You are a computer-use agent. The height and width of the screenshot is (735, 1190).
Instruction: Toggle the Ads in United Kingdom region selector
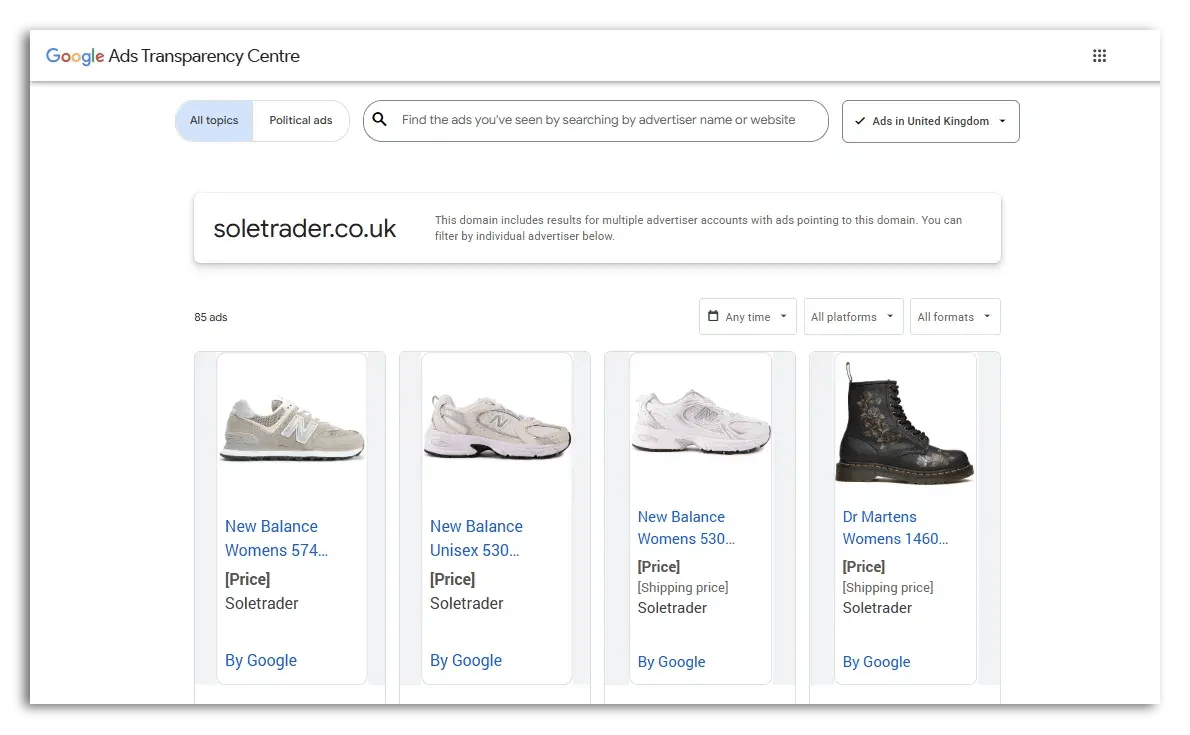pyautogui.click(x=930, y=121)
